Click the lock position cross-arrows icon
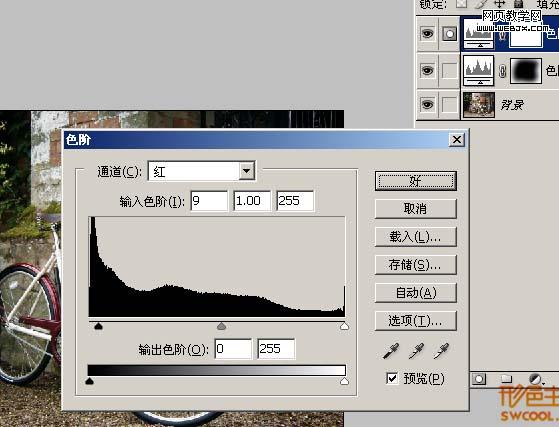Viewport: 559px width, 427px height. [500, 4]
